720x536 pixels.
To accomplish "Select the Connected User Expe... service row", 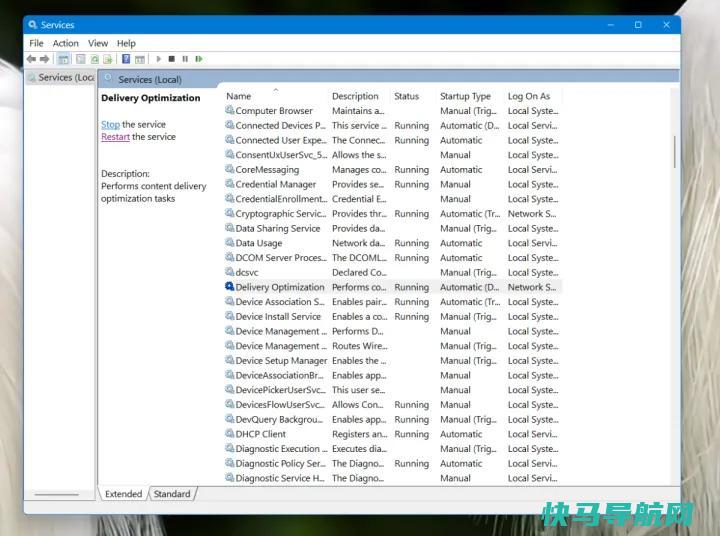I will [x=393, y=140].
